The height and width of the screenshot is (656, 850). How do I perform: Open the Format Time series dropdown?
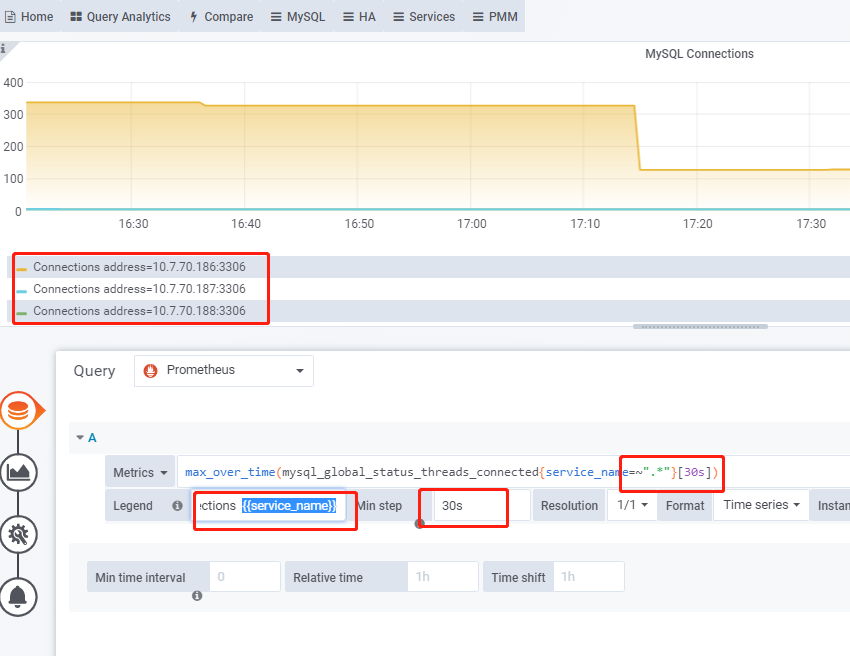[x=761, y=505]
